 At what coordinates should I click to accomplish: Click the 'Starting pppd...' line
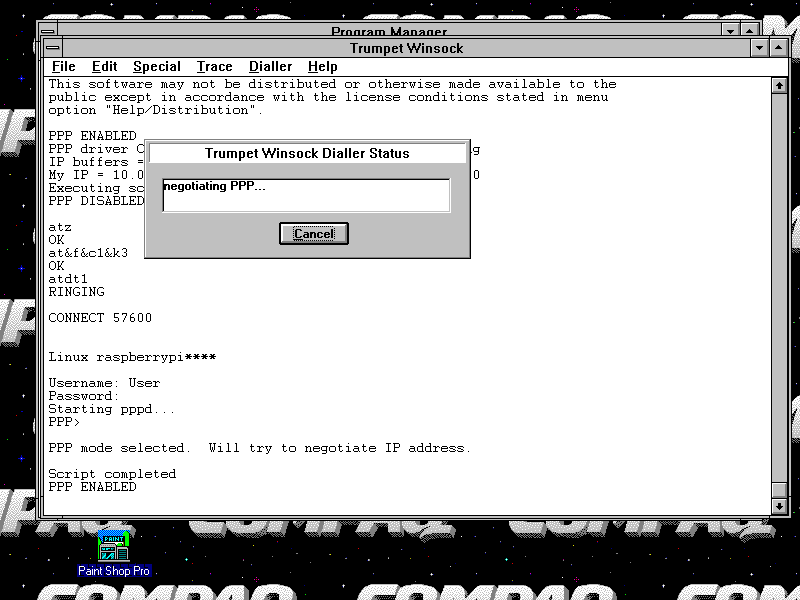click(112, 409)
